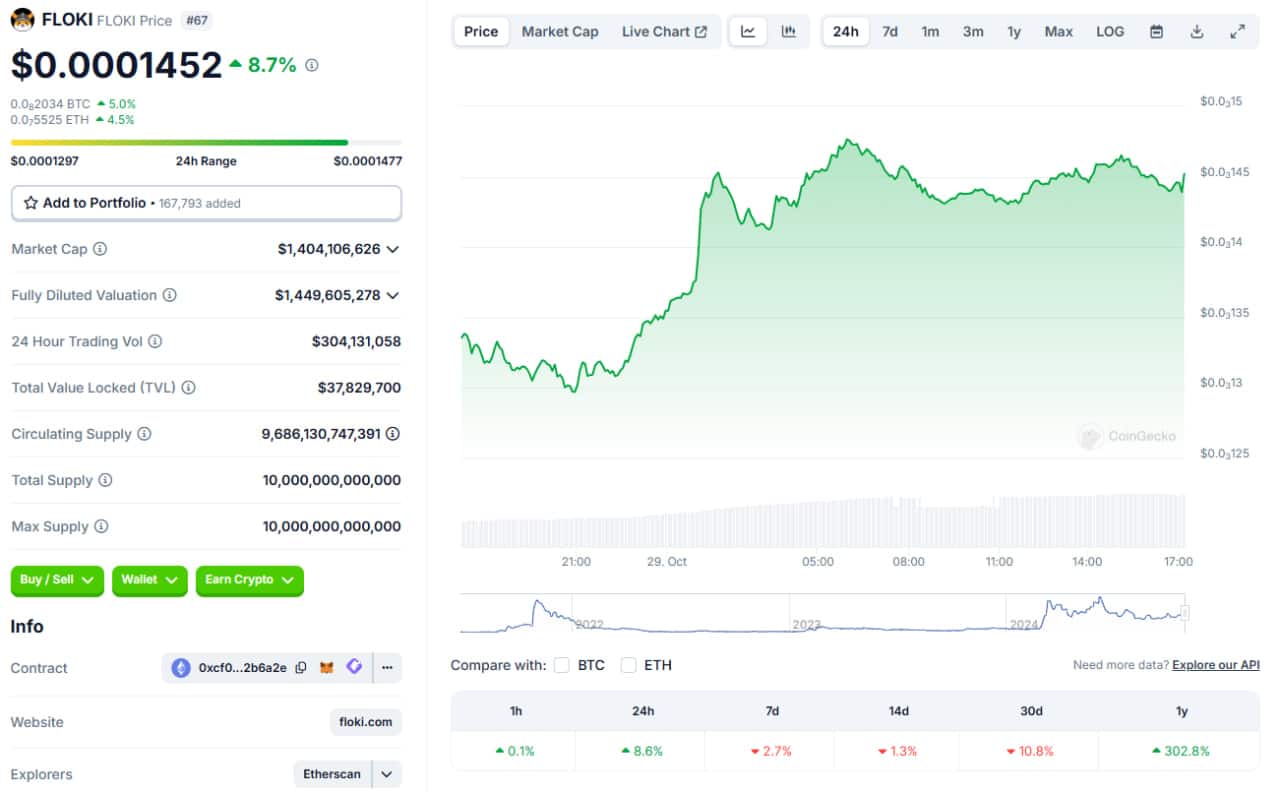The height and width of the screenshot is (792, 1280).
Task: Click the Ethereum icon in the contract field
Action: point(181,668)
